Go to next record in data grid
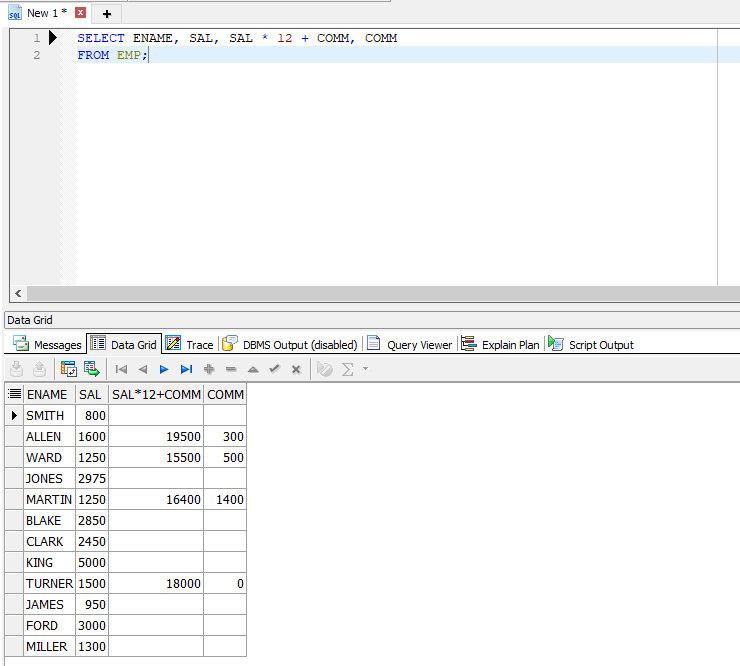 (x=164, y=369)
